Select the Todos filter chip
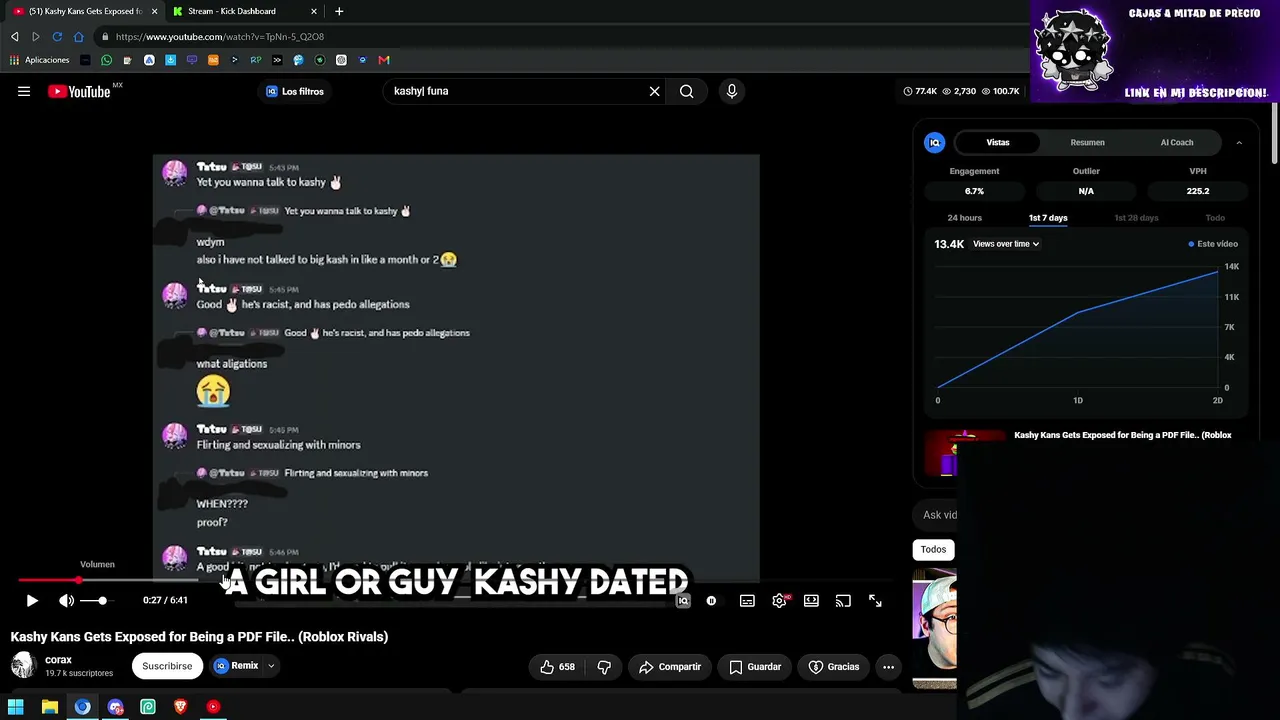Screen dimensions: 1280x720 tap(933, 549)
